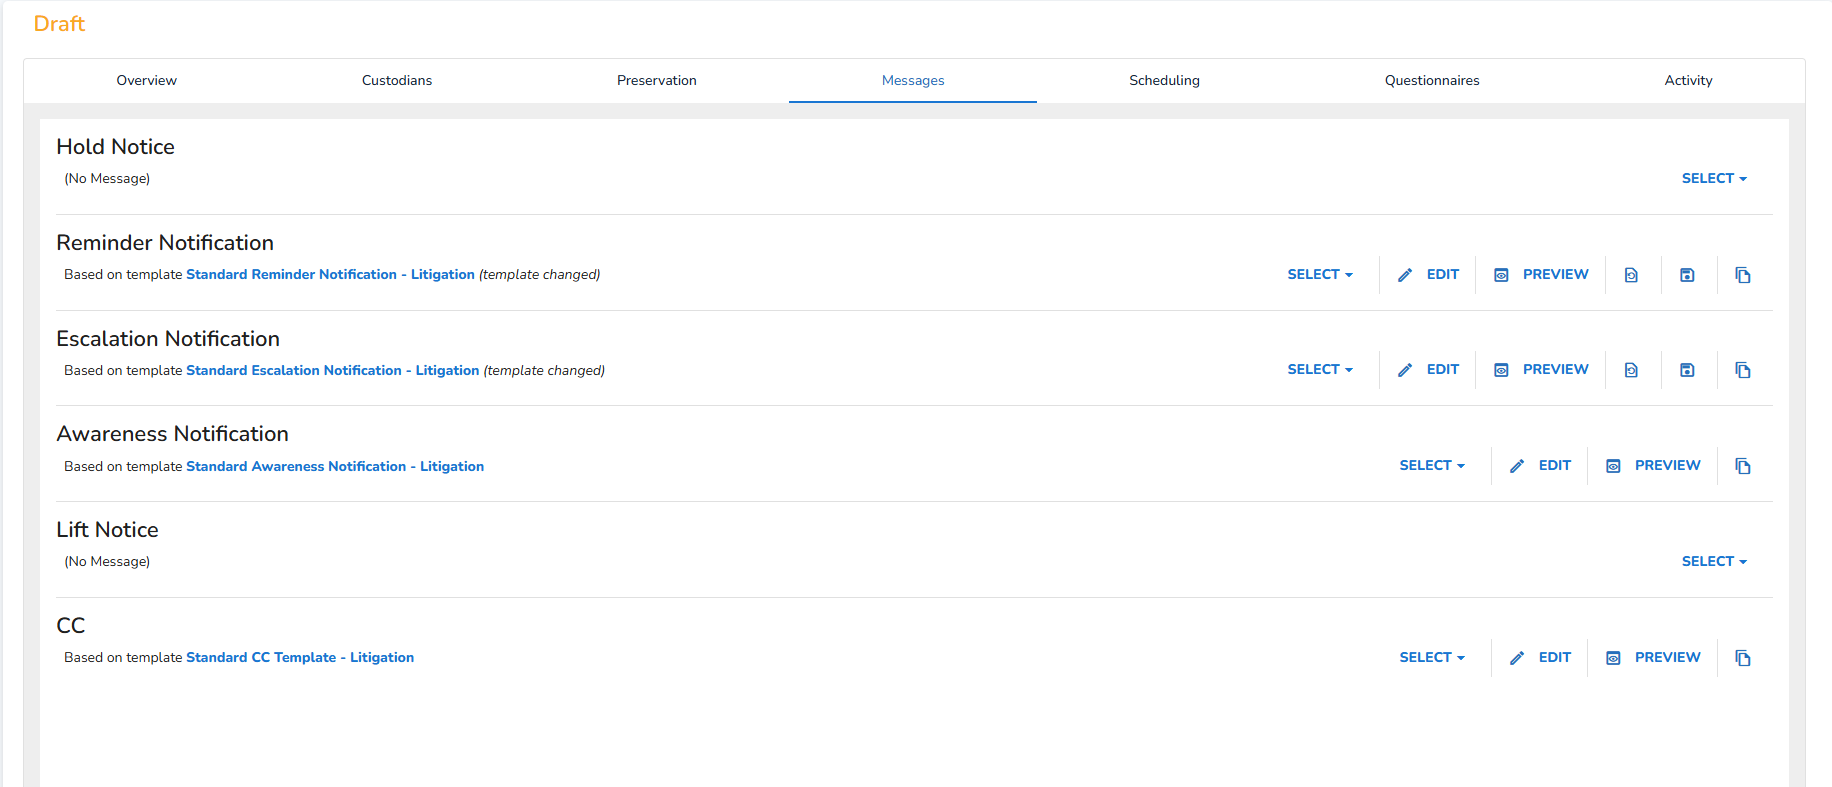The height and width of the screenshot is (787, 1832).
Task: Click the copy icon in the CC row
Action: click(x=1743, y=658)
